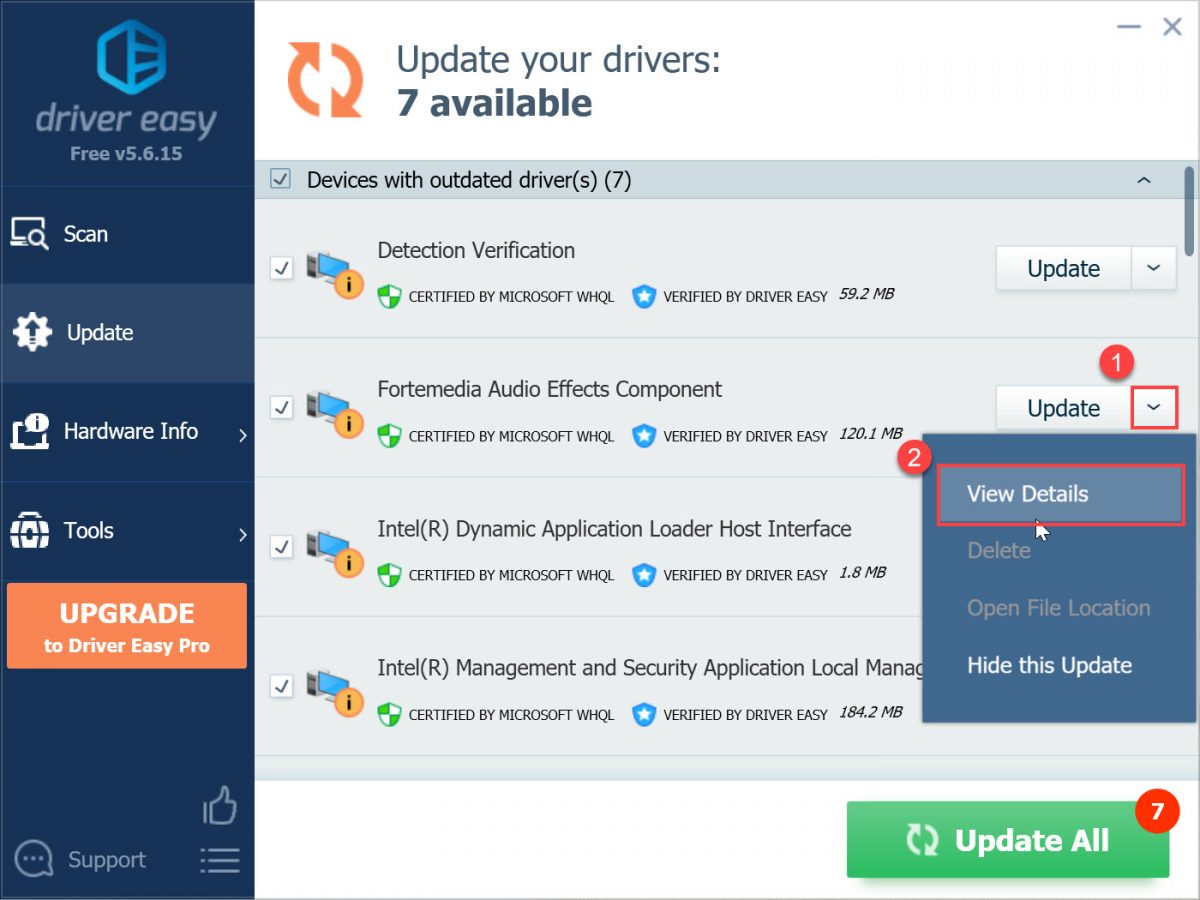1200x900 pixels.
Task: Click the Driver Easy verified badge on Detection Verification
Action: [644, 296]
